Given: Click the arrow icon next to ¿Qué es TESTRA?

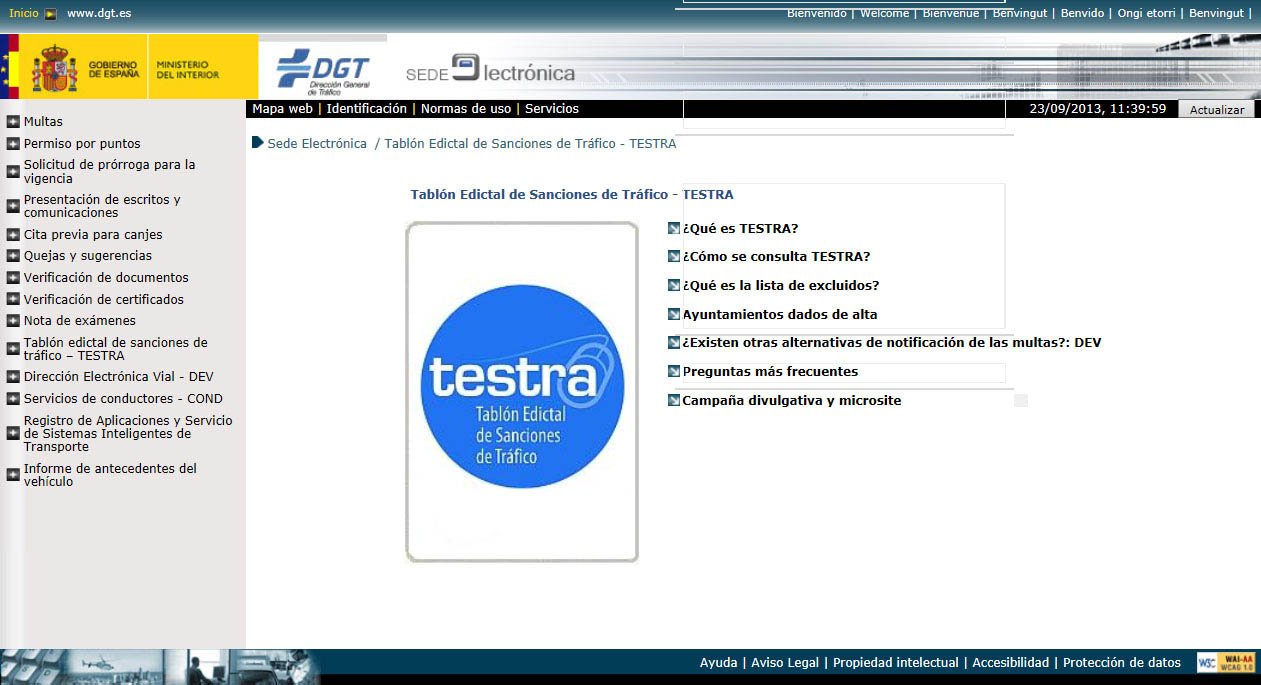Looking at the screenshot, I should (674, 228).
